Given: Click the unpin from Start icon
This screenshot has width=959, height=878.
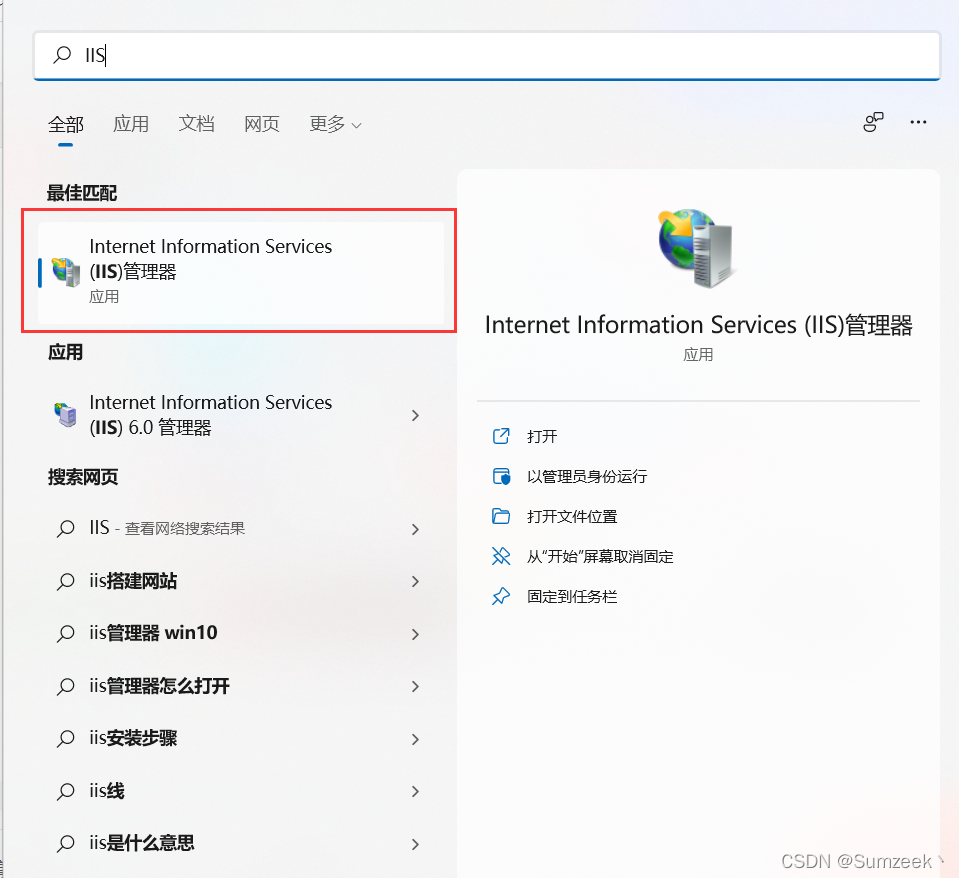Looking at the screenshot, I should (501, 556).
